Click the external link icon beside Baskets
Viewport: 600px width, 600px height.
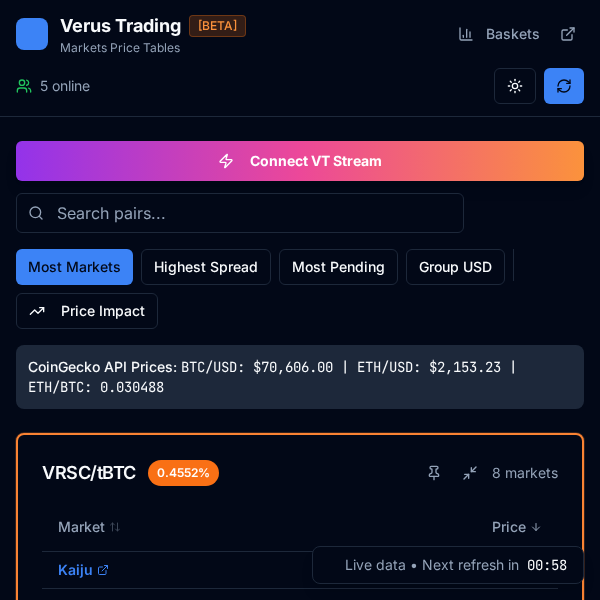pos(568,34)
